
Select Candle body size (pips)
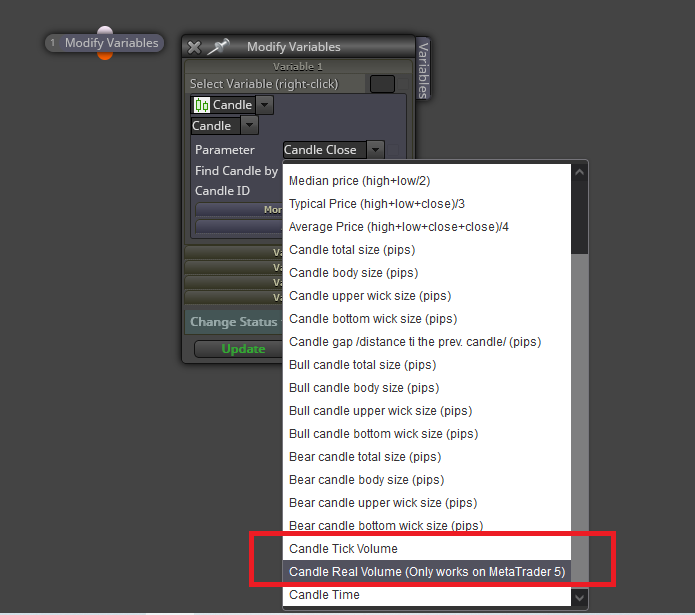click(x=427, y=273)
